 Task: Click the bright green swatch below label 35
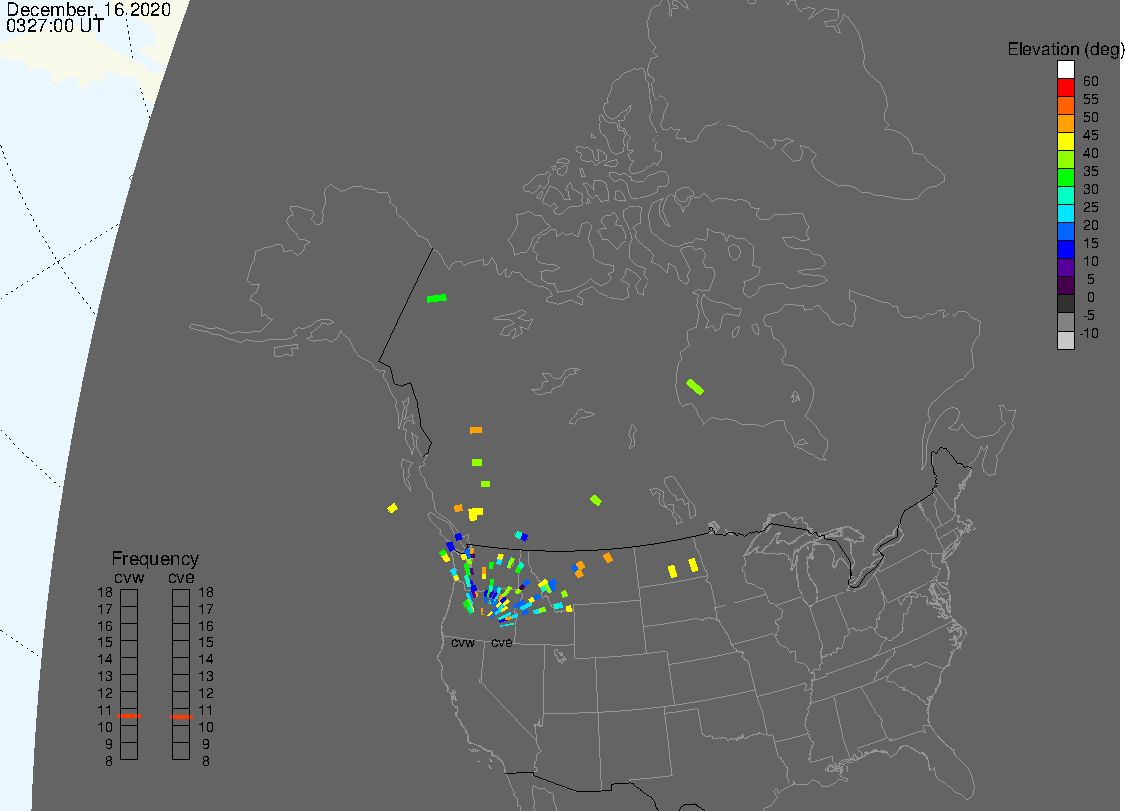(1065, 177)
